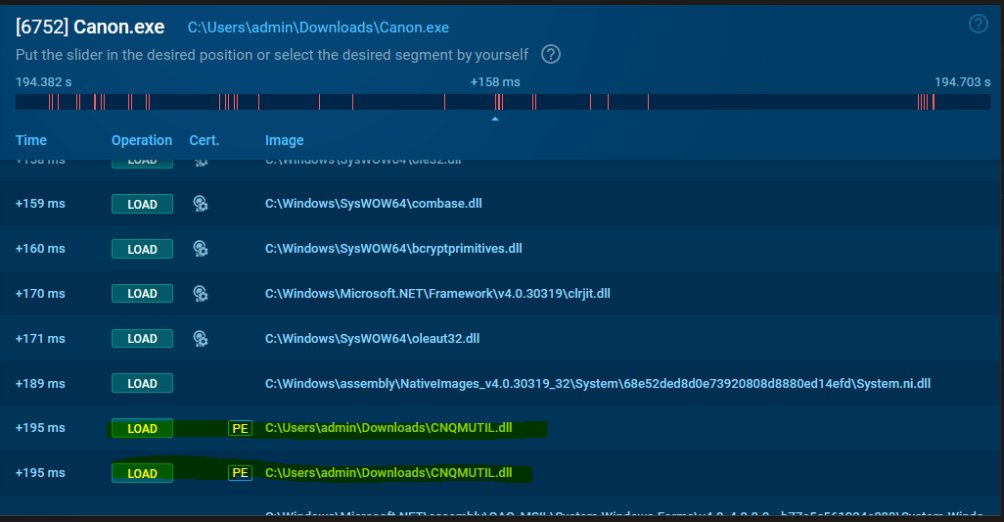Click the +189 ms time entry
Image resolution: width=1004 pixels, height=522 pixels.
tap(40, 383)
